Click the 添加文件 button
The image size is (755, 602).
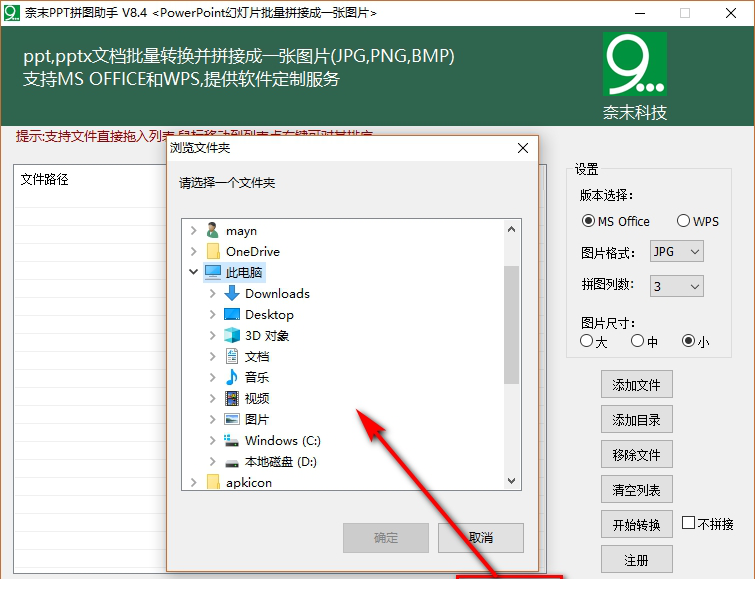coord(637,384)
